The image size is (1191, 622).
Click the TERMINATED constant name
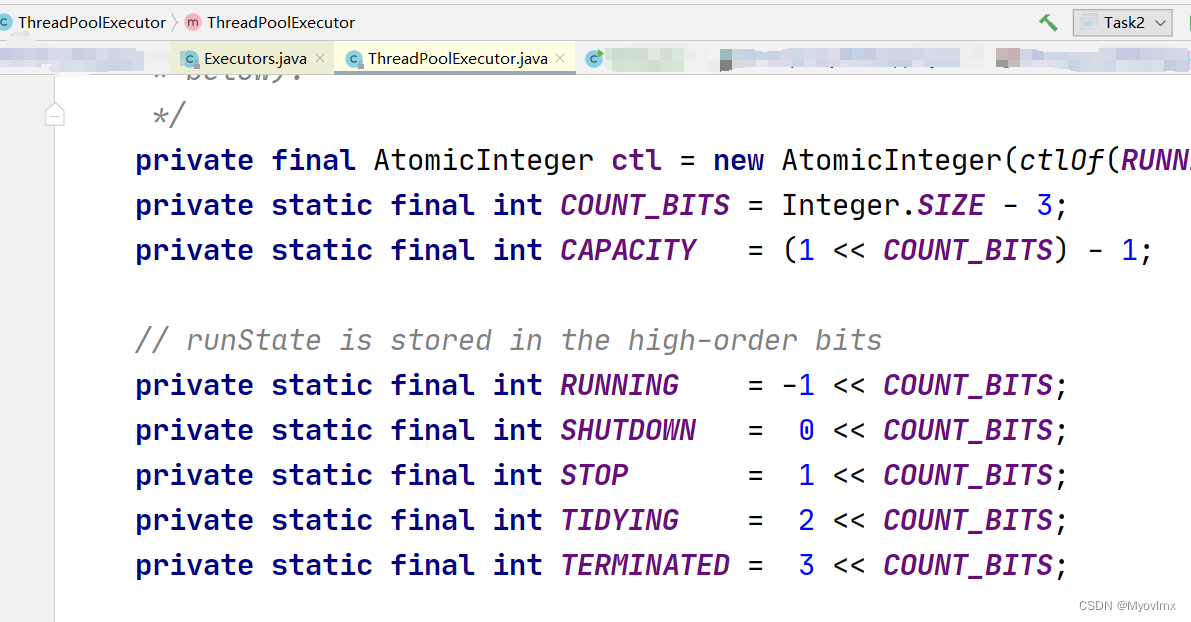645,564
